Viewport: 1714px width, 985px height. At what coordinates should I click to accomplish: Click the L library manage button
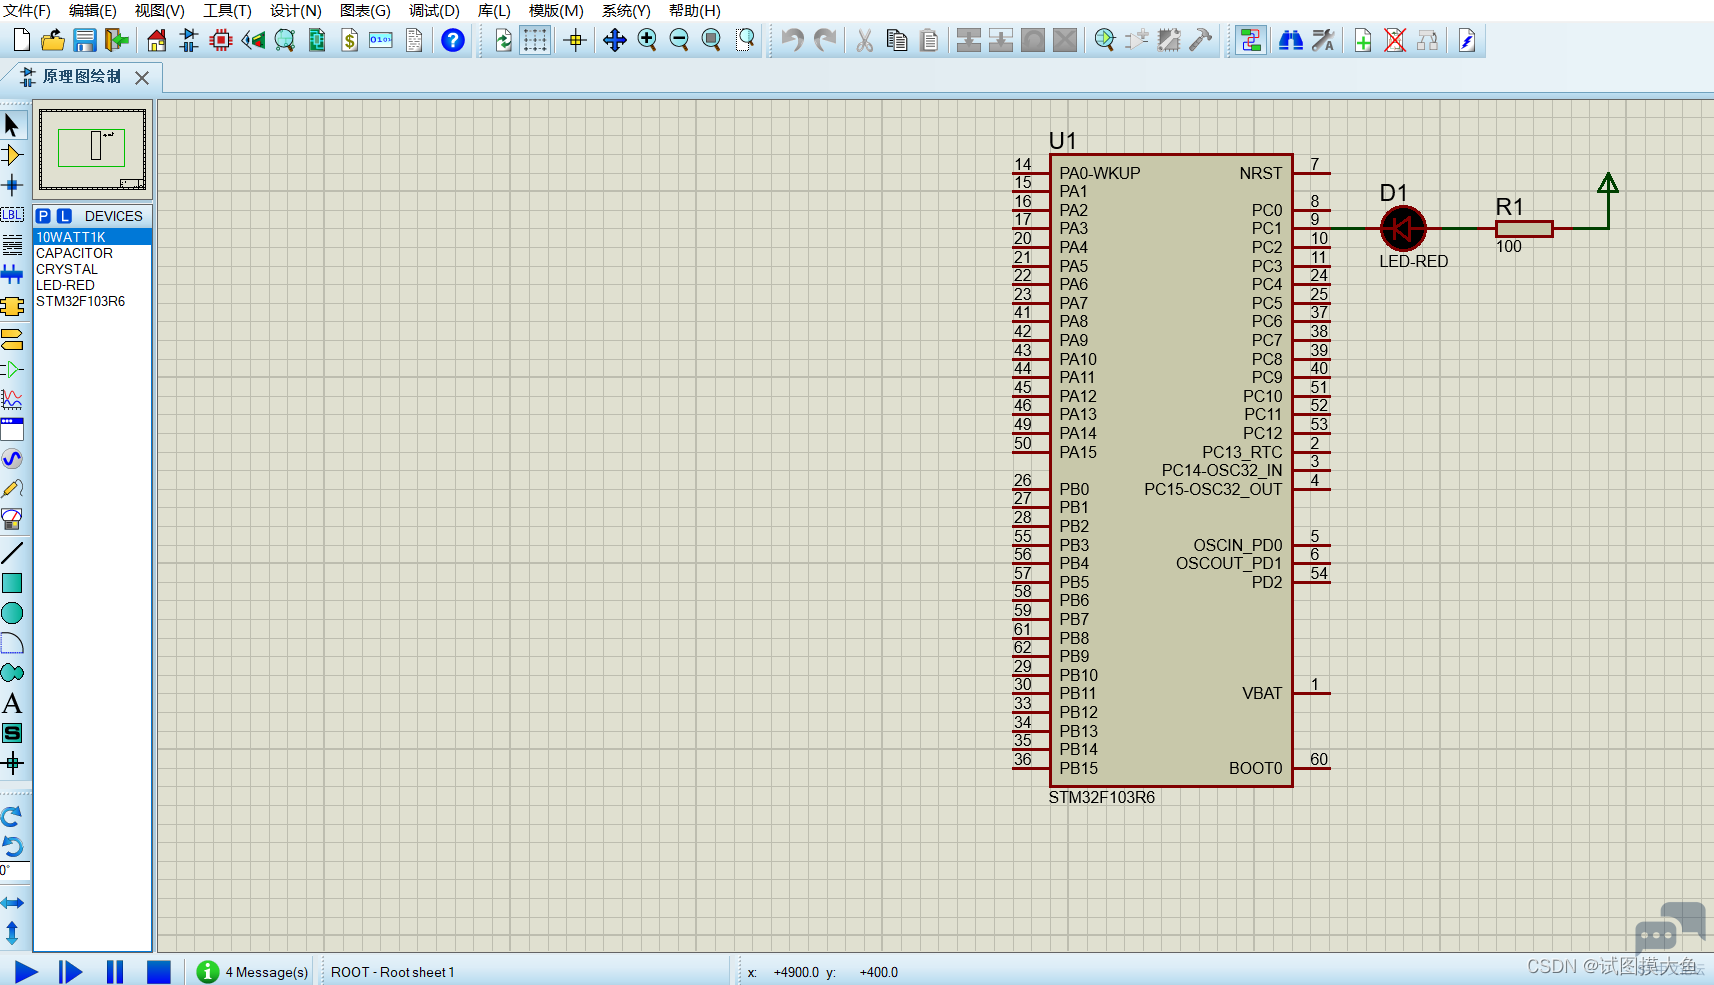[x=64, y=216]
